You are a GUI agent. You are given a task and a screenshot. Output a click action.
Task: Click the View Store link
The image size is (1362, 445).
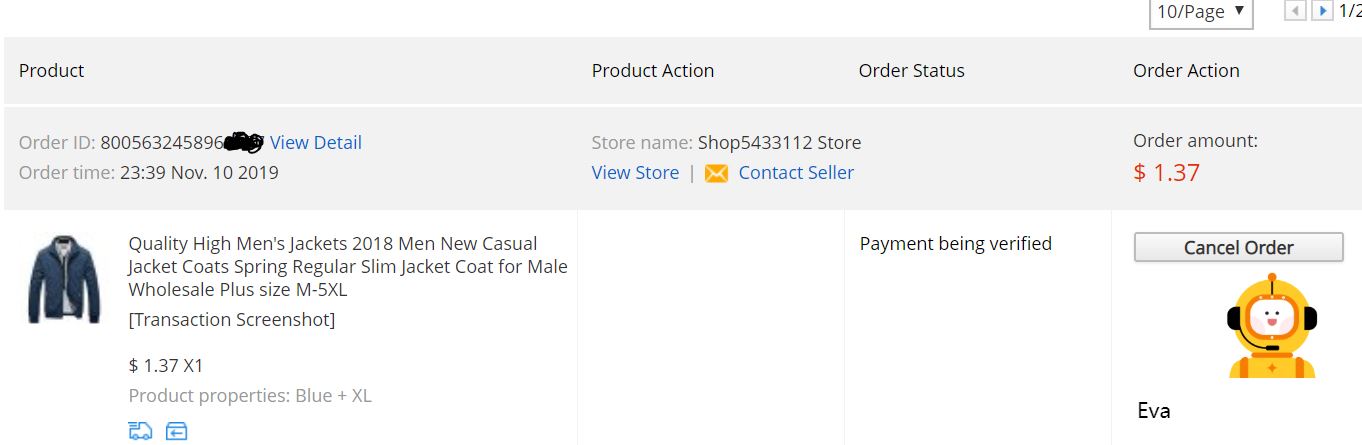click(x=635, y=172)
